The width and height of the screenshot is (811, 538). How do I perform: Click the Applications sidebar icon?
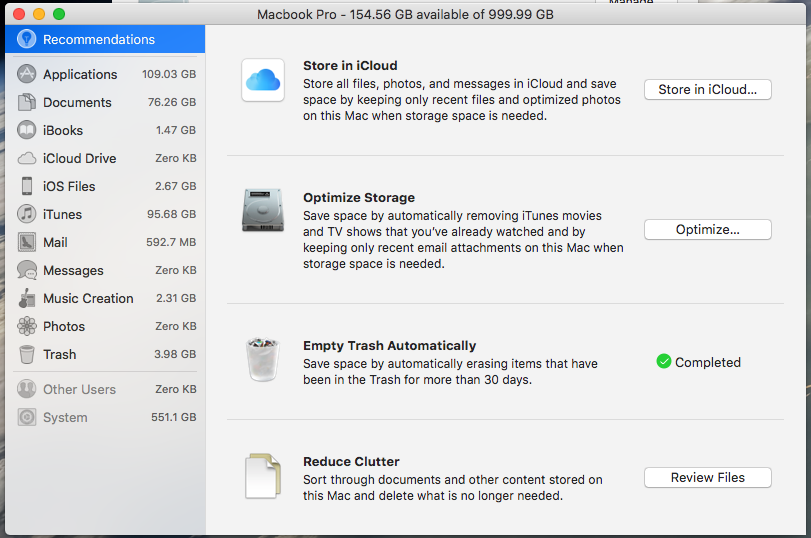click(x=26, y=74)
